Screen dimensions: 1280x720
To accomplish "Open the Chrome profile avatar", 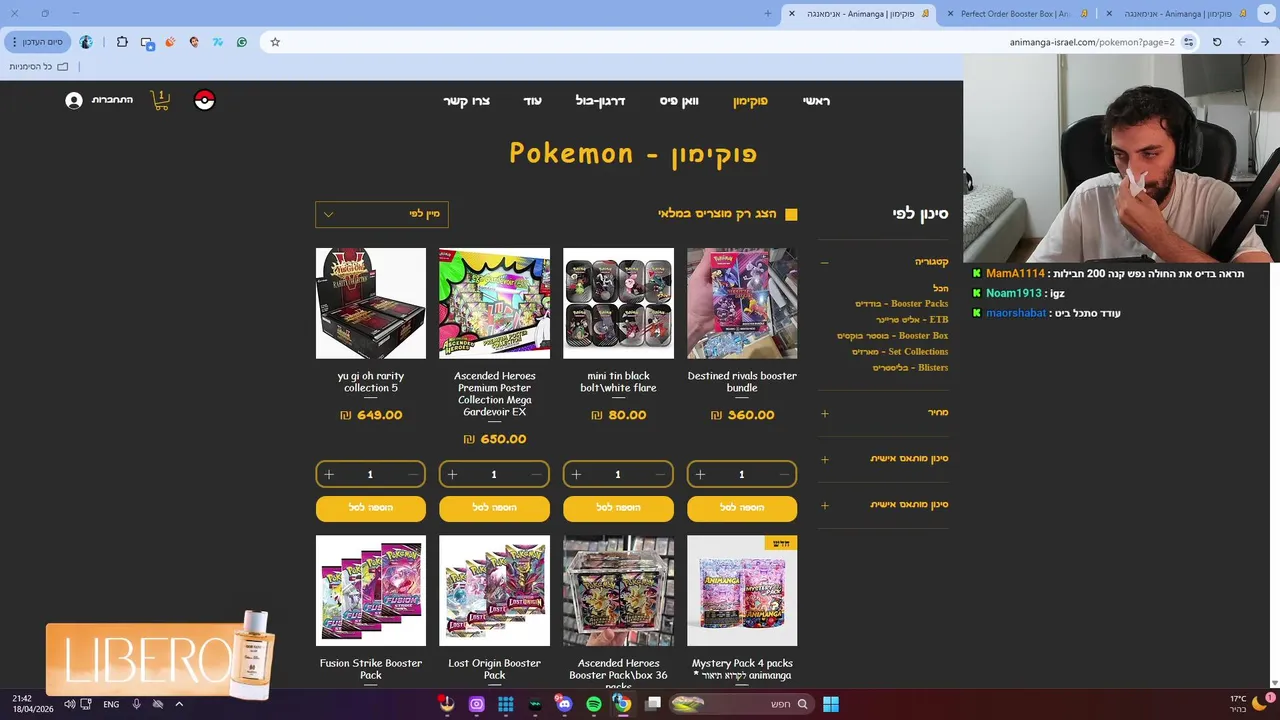I will [x=86, y=42].
